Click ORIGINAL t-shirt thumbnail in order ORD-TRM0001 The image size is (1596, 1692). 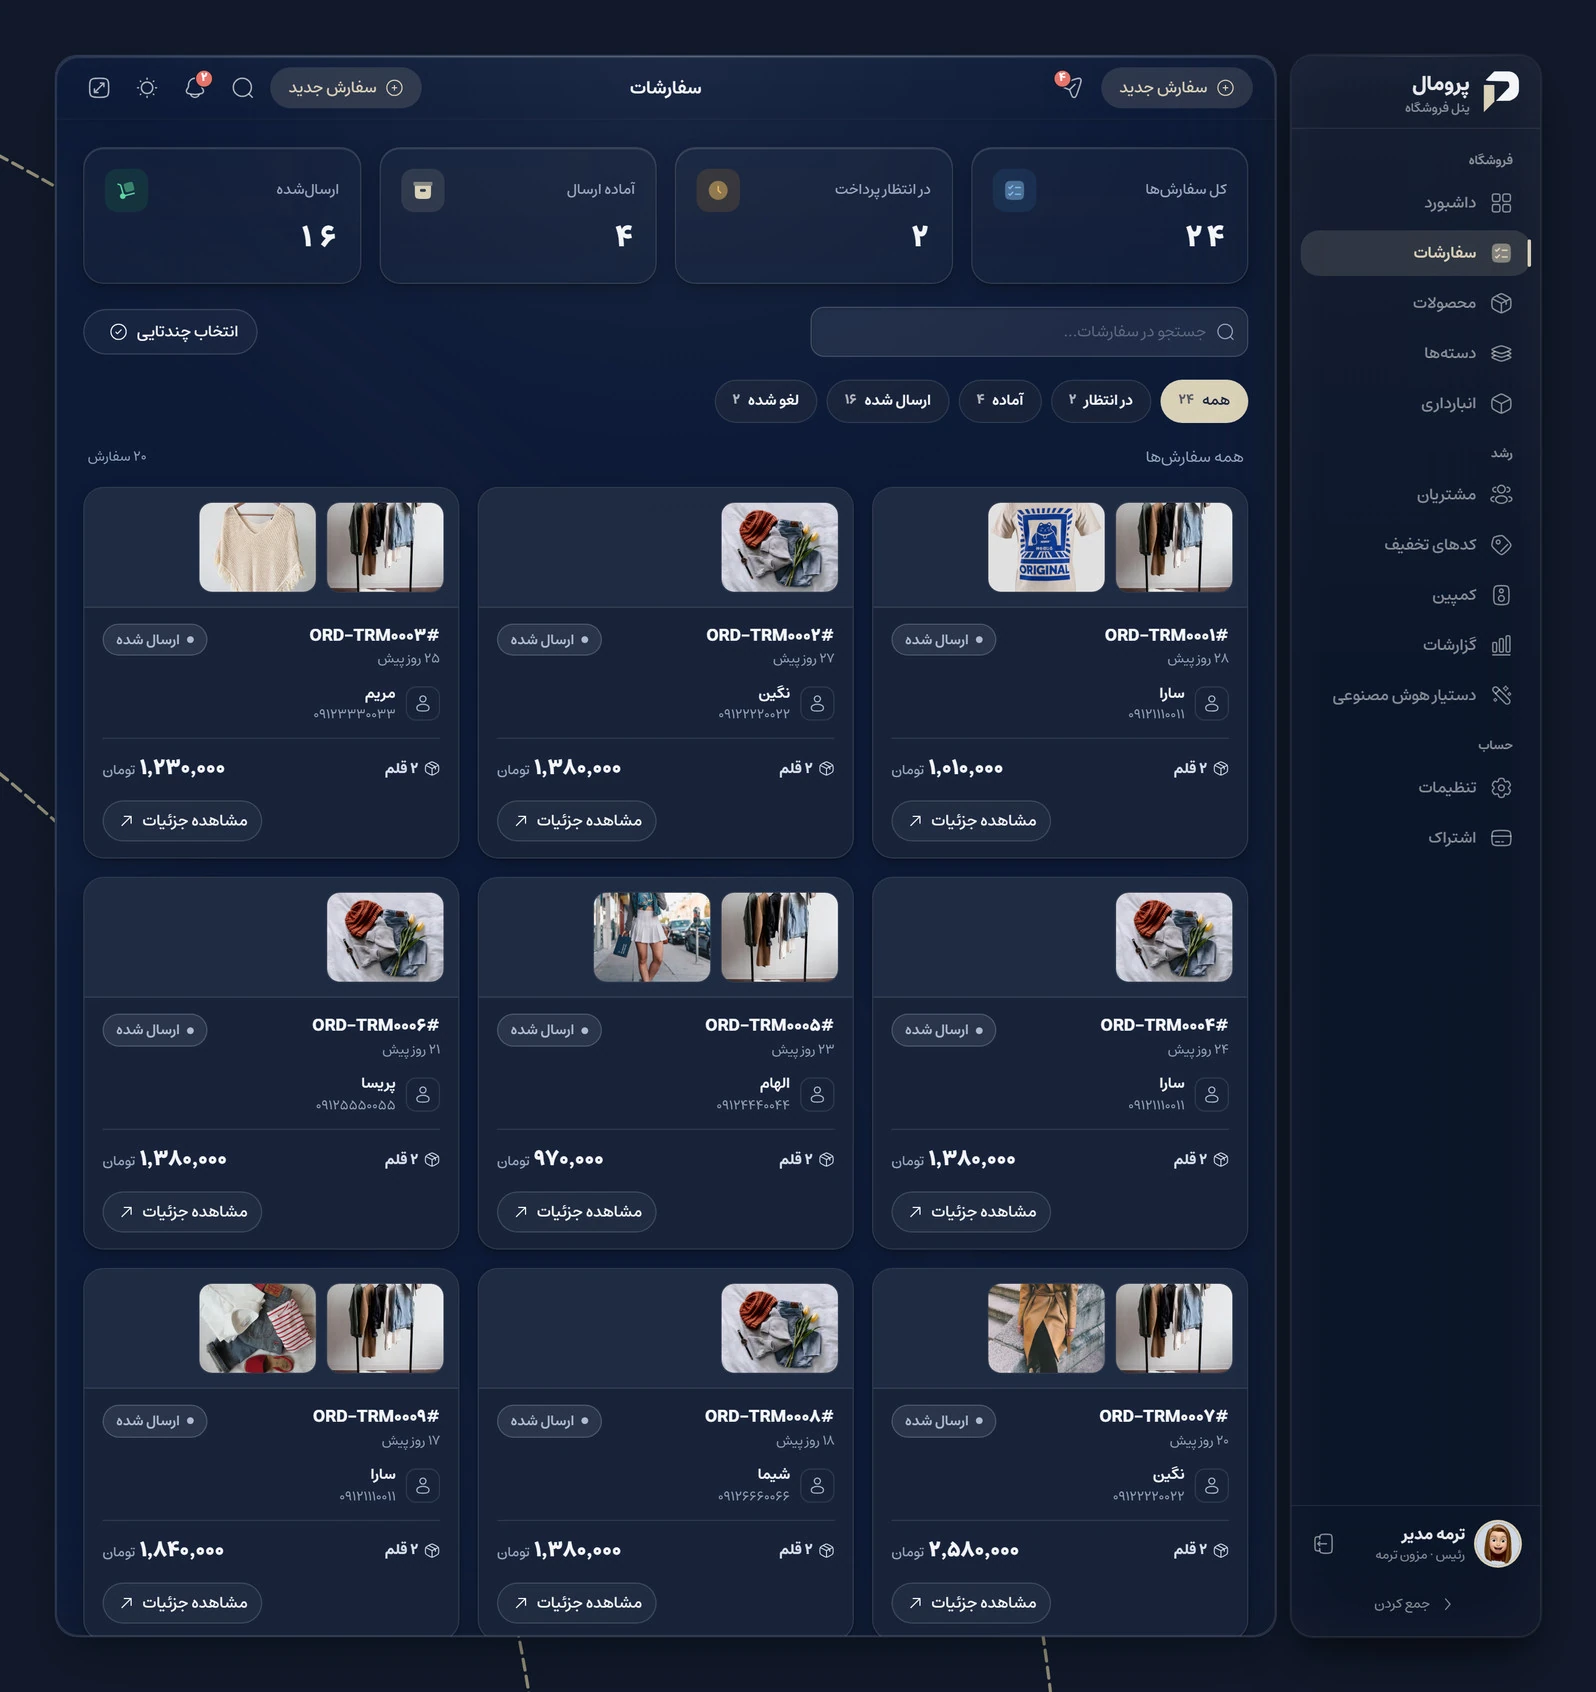point(1046,547)
